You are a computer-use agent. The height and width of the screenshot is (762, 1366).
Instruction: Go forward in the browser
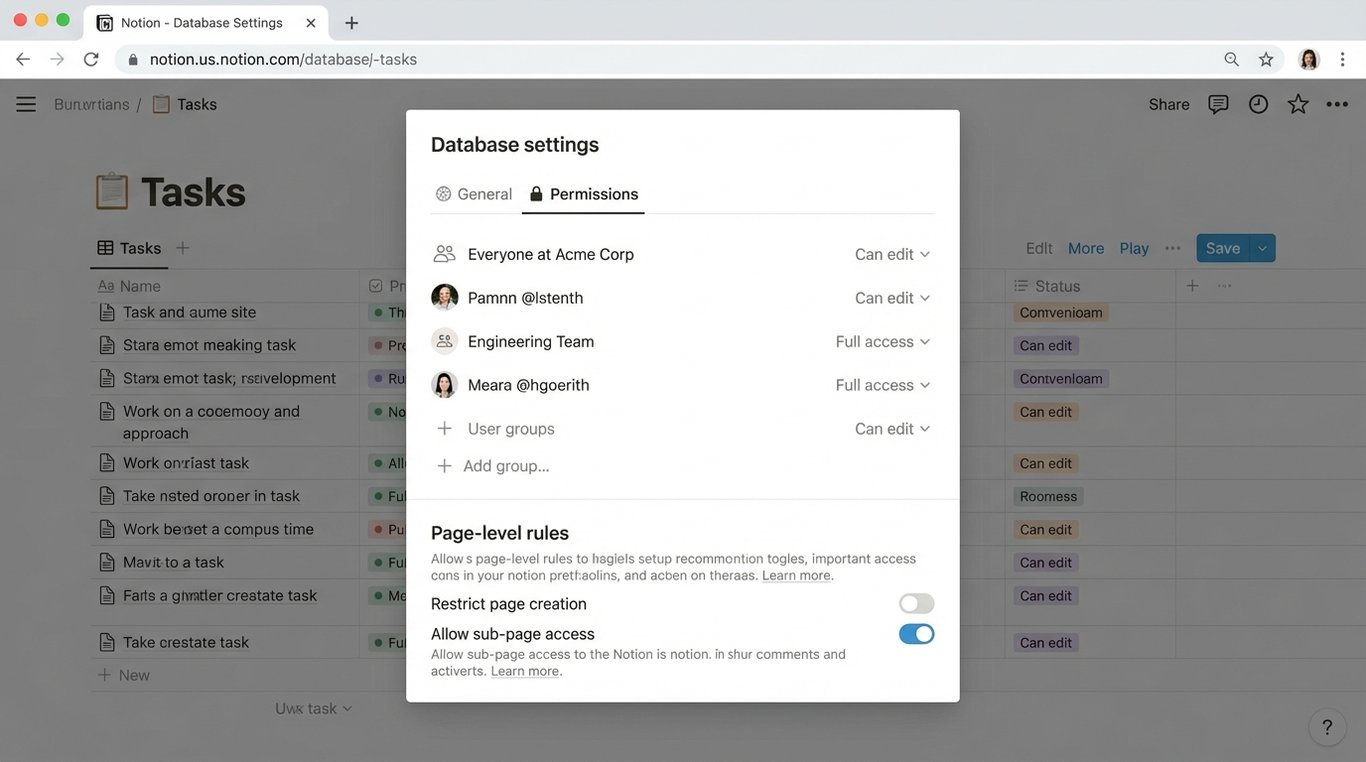57,59
